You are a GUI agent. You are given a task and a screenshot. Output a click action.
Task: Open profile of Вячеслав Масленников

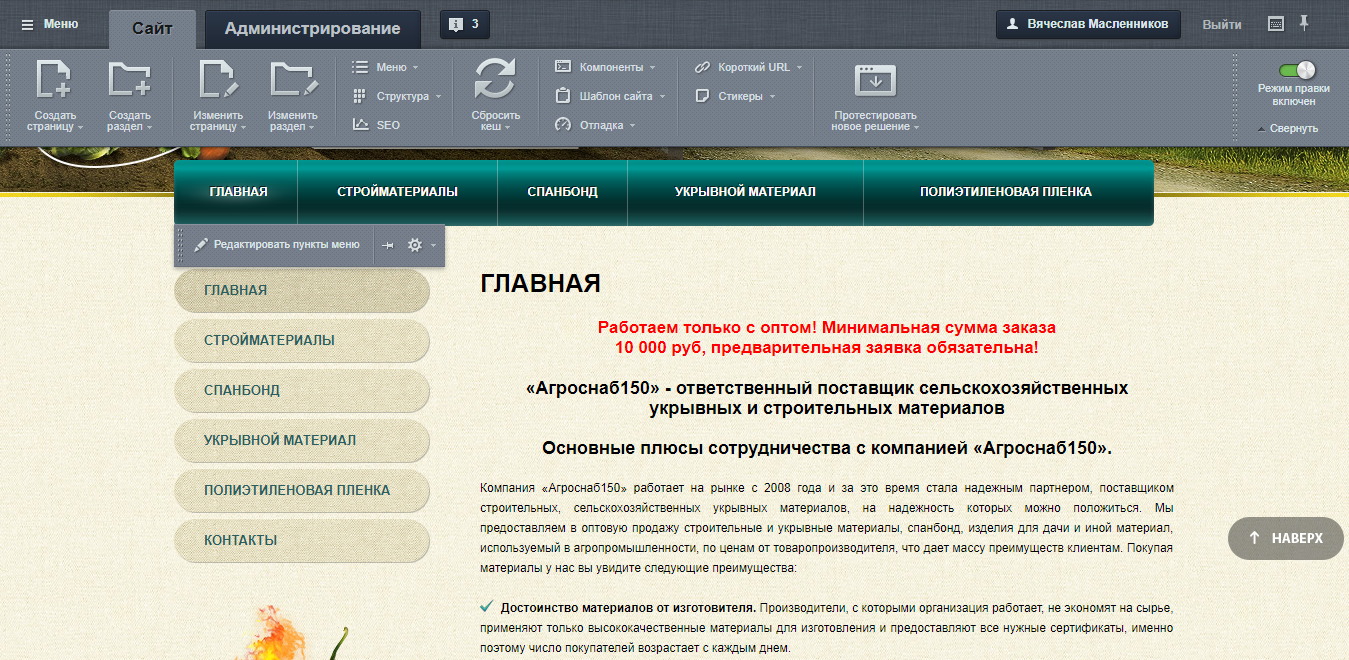point(1088,24)
